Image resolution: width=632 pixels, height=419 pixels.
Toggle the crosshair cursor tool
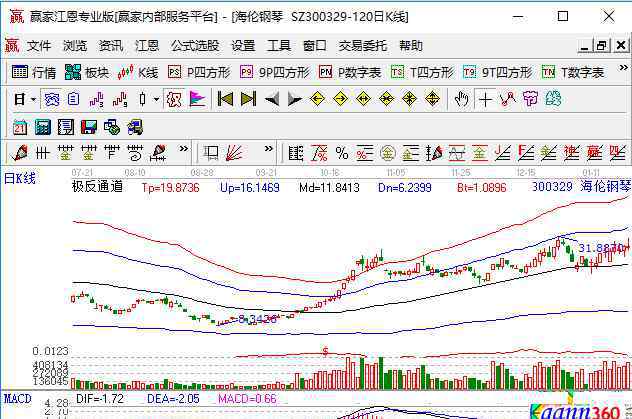[x=485, y=99]
